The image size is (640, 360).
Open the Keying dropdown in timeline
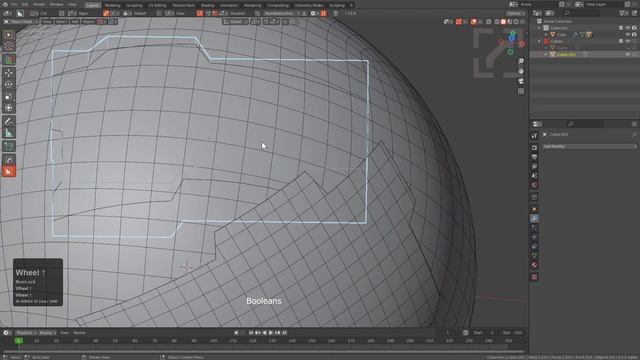[x=47, y=333]
